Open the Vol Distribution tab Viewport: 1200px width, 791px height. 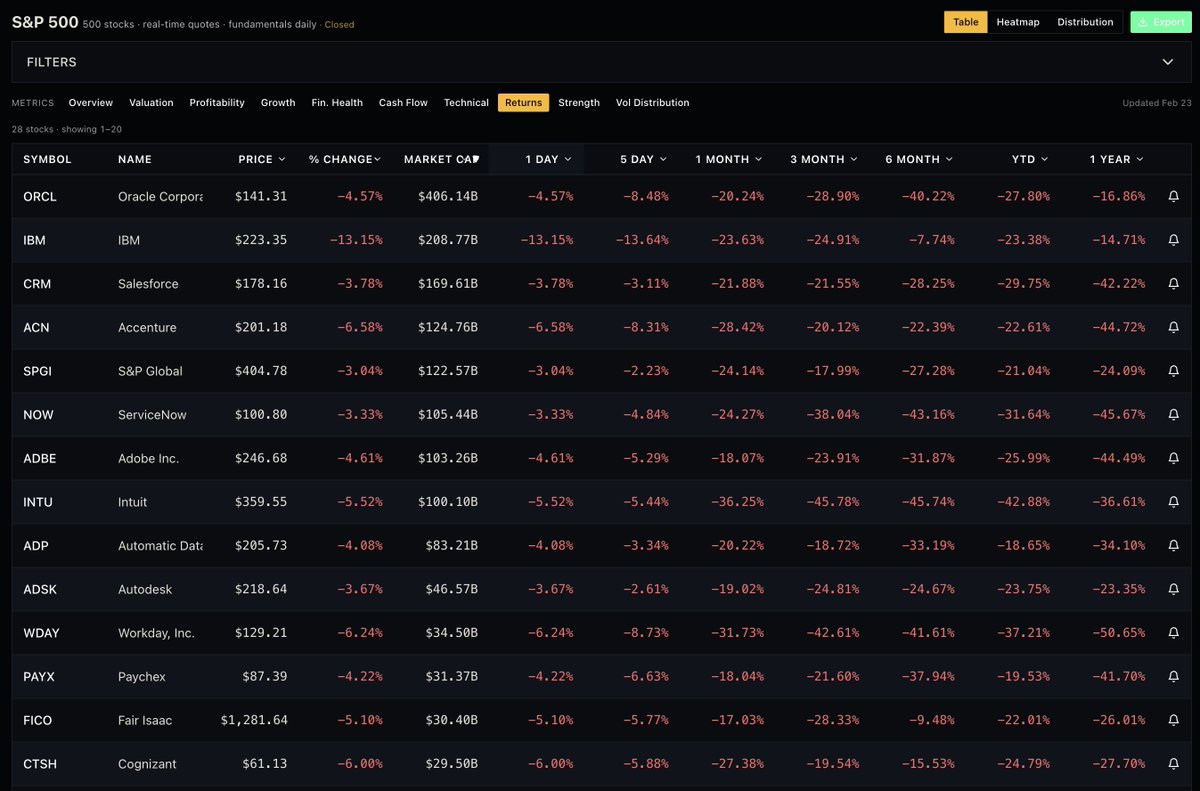(x=652, y=102)
